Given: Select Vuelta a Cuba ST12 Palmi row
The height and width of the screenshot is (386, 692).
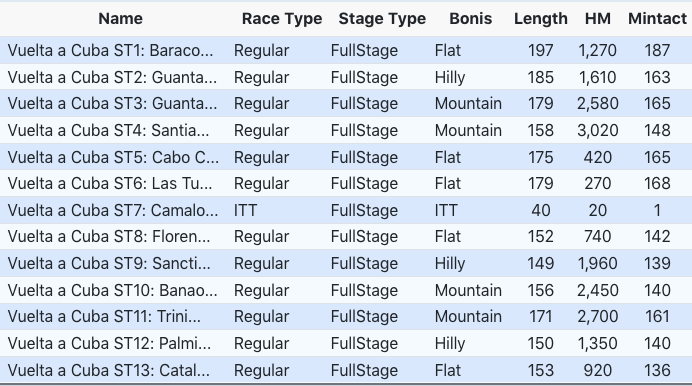Looking at the screenshot, I should coord(346,343).
